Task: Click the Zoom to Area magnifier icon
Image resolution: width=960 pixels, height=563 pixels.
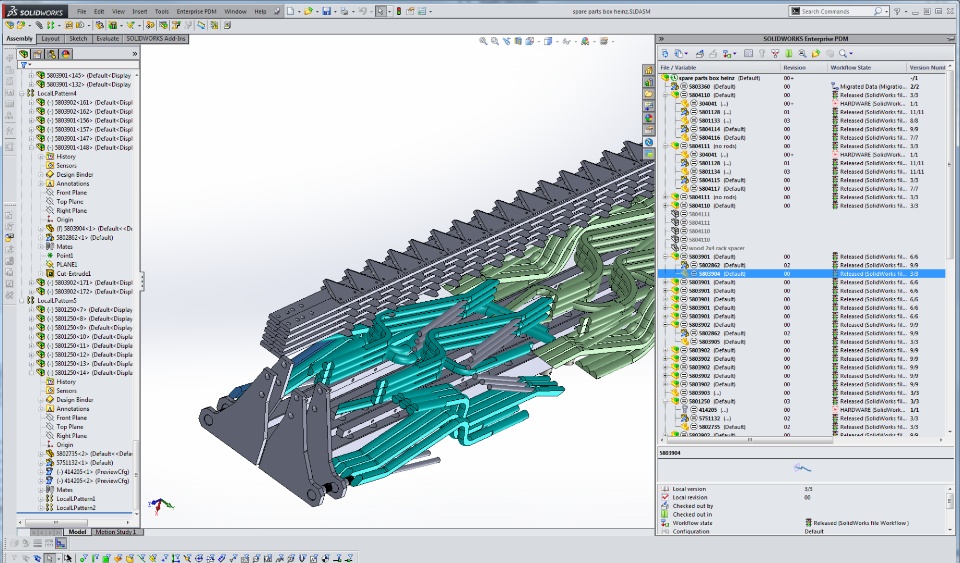Action: point(495,41)
